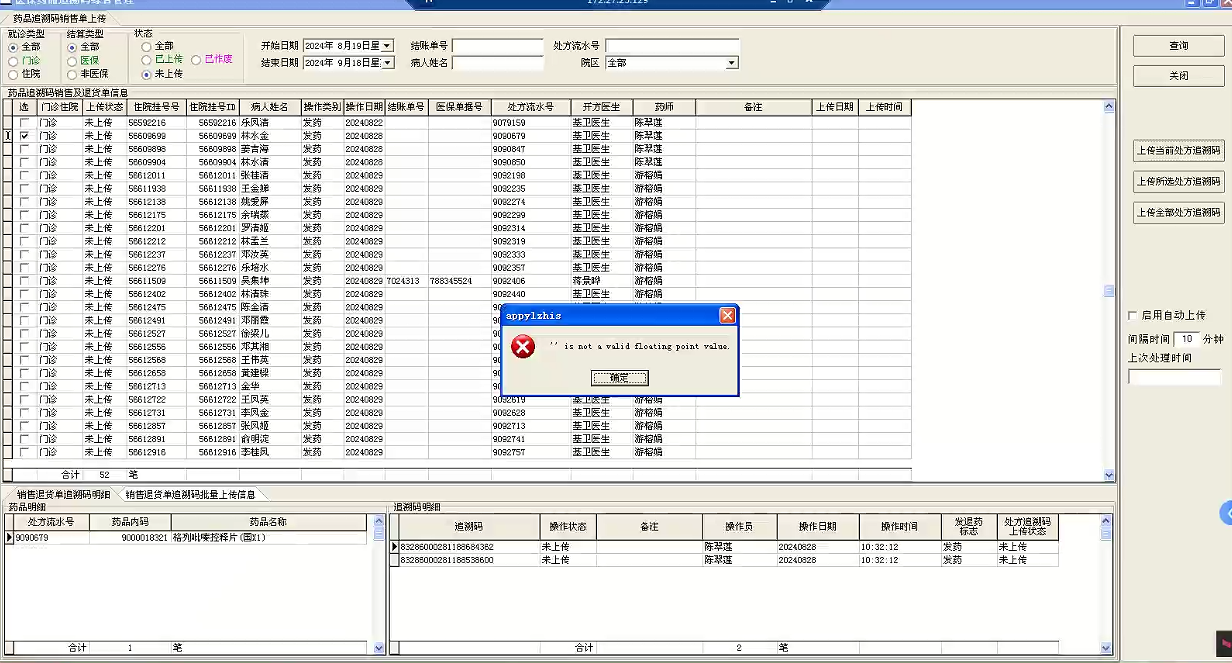
Task: Click 上传当前处方追溯码 button
Action: 1178,152
